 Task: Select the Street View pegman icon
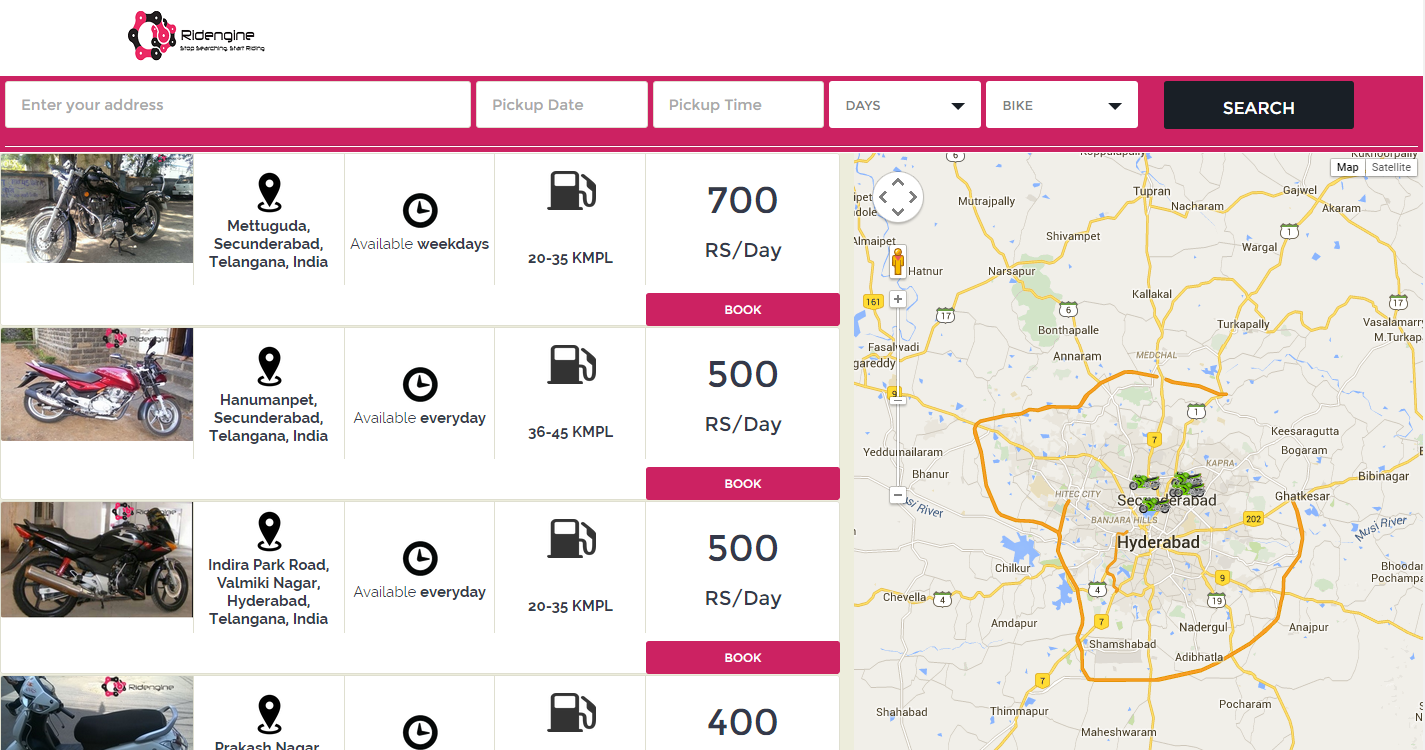pyautogui.click(x=898, y=261)
